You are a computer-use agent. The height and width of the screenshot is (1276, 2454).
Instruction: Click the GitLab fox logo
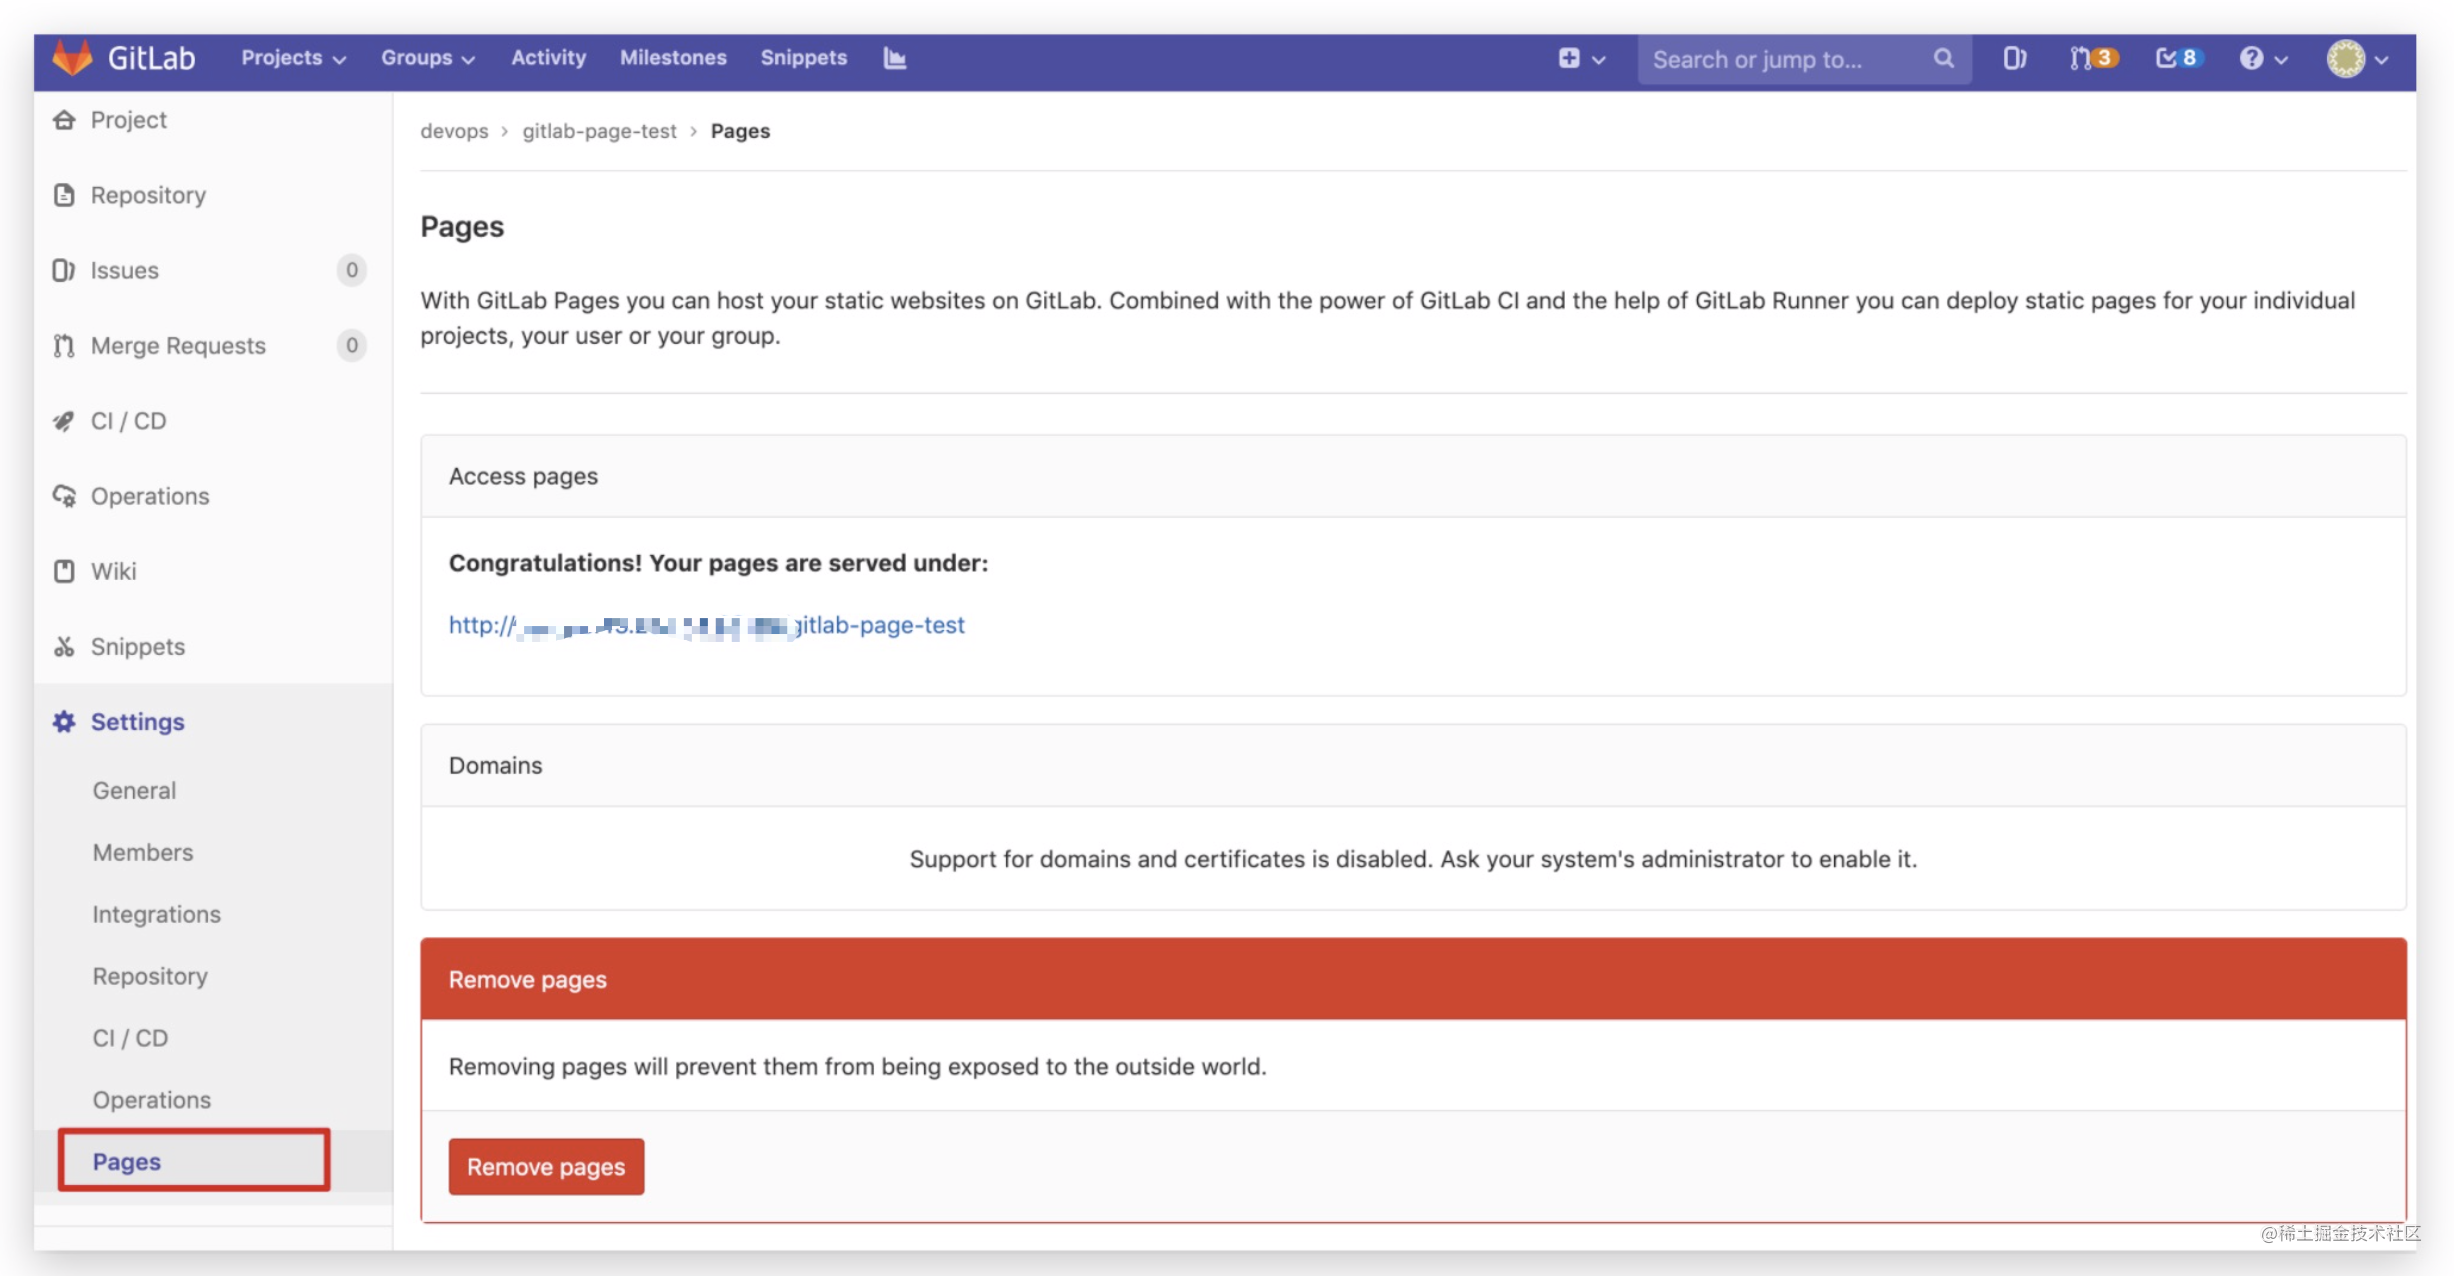coord(72,58)
